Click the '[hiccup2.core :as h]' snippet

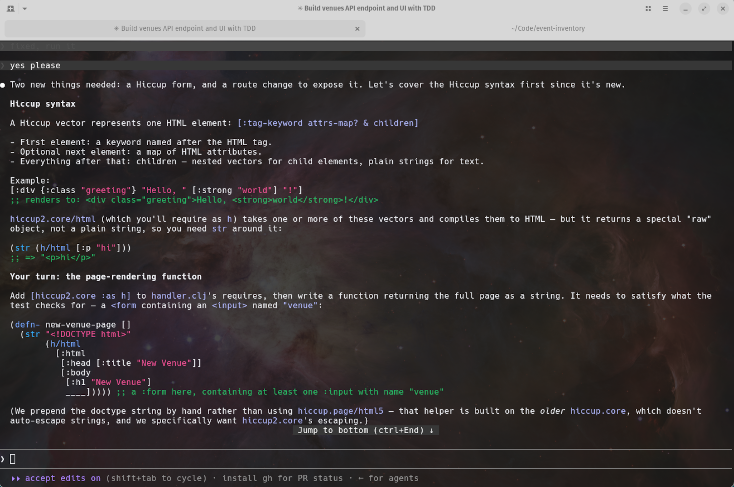point(81,296)
